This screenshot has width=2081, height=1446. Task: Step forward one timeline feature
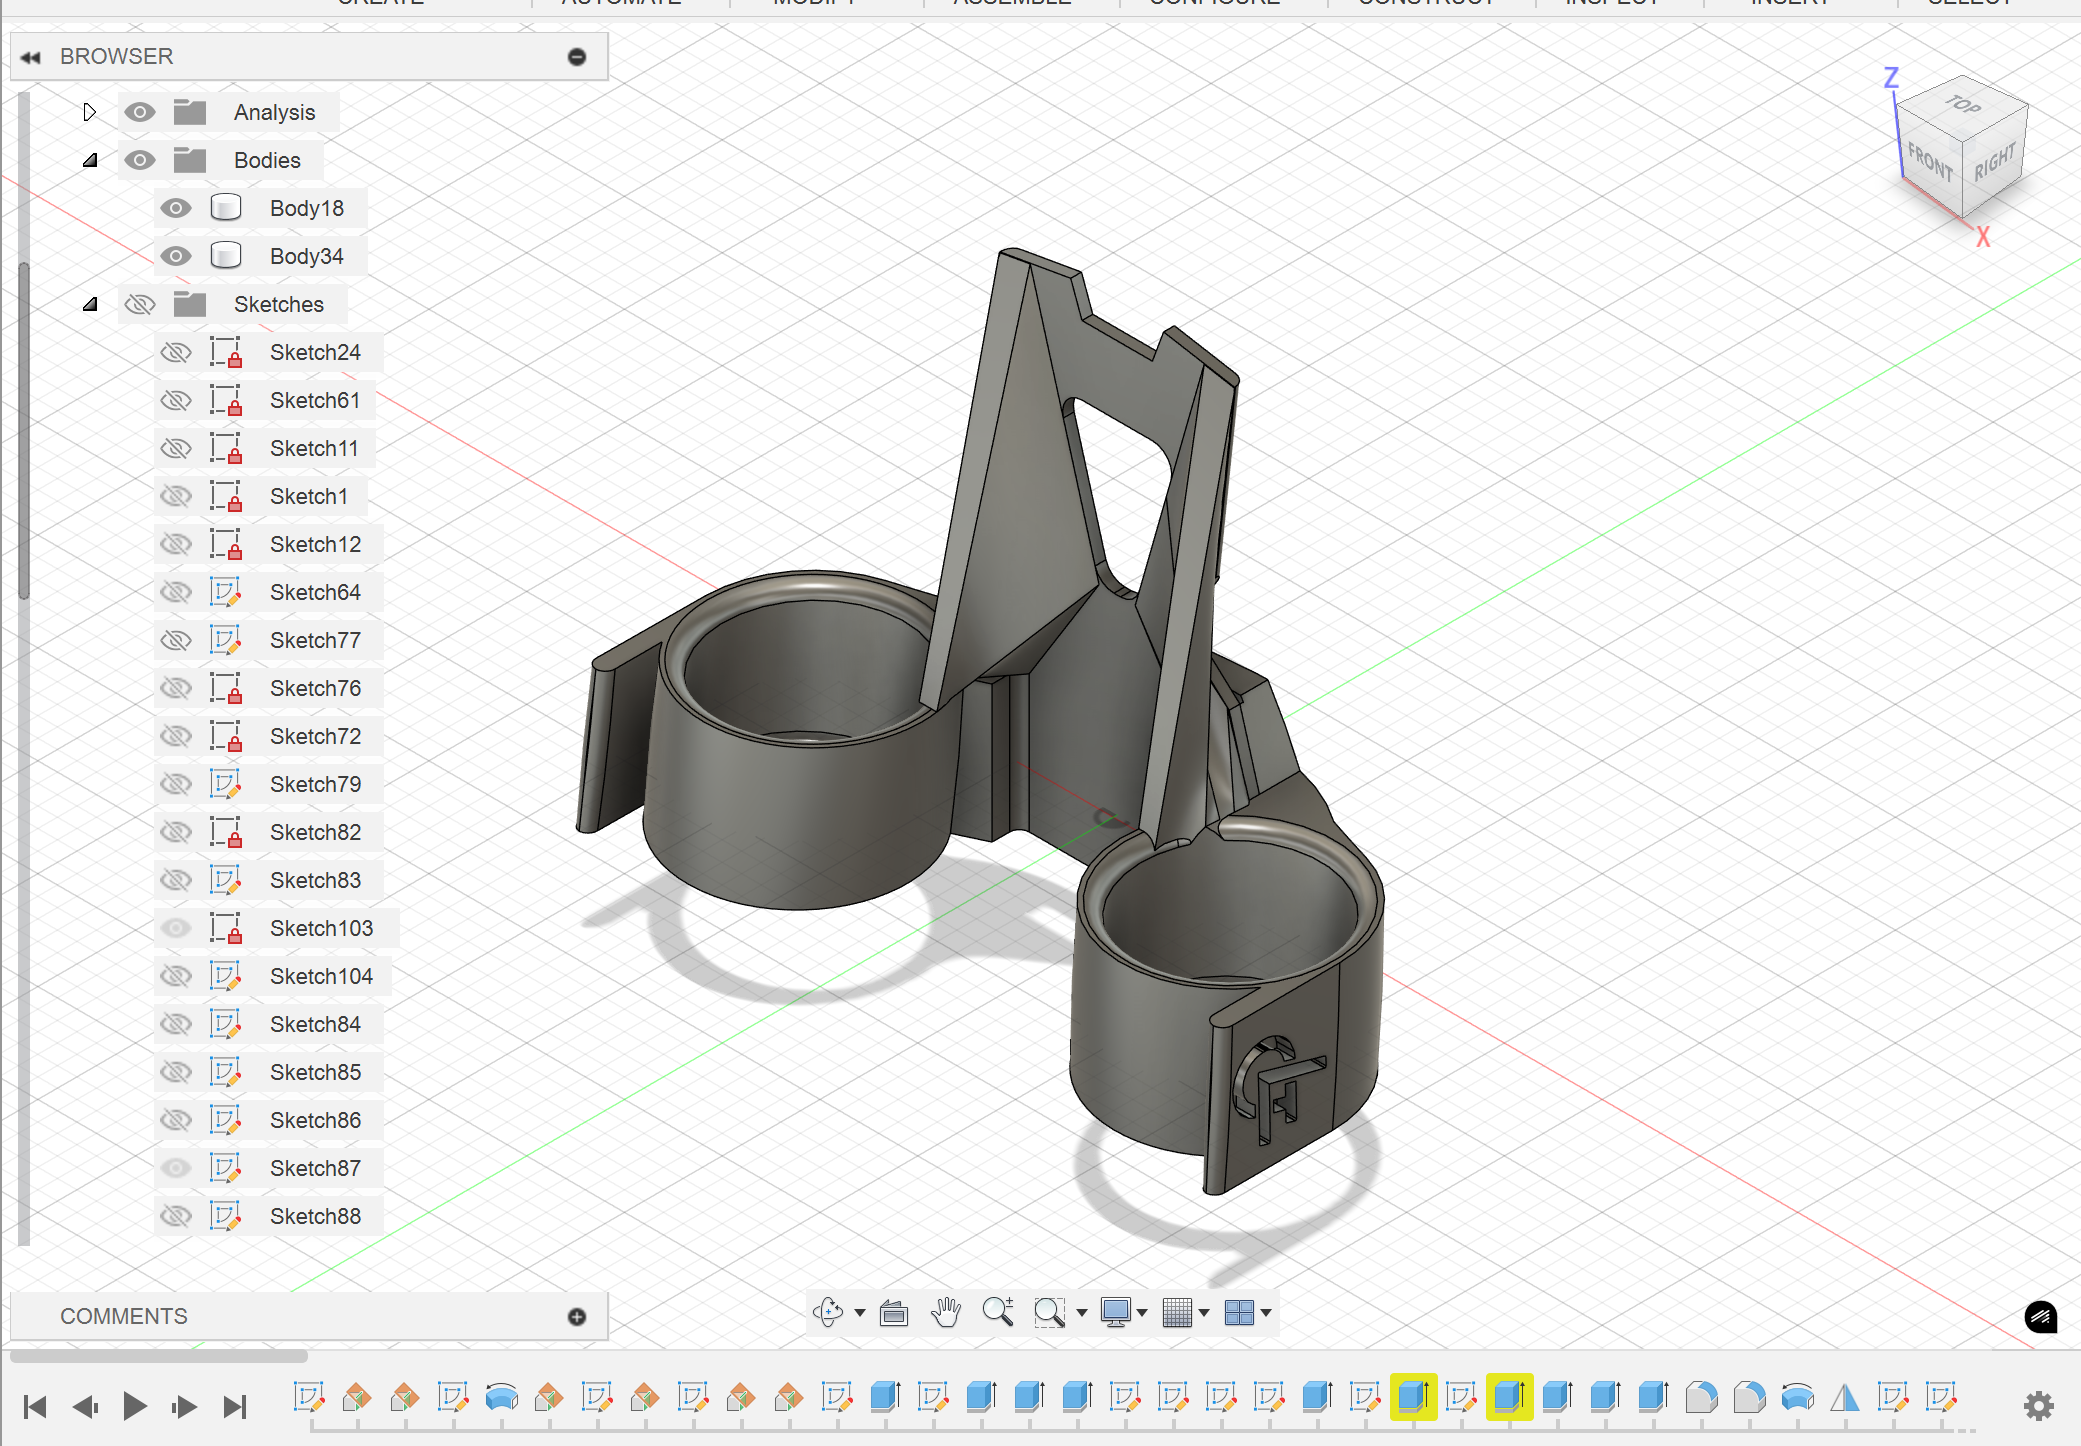(185, 1407)
